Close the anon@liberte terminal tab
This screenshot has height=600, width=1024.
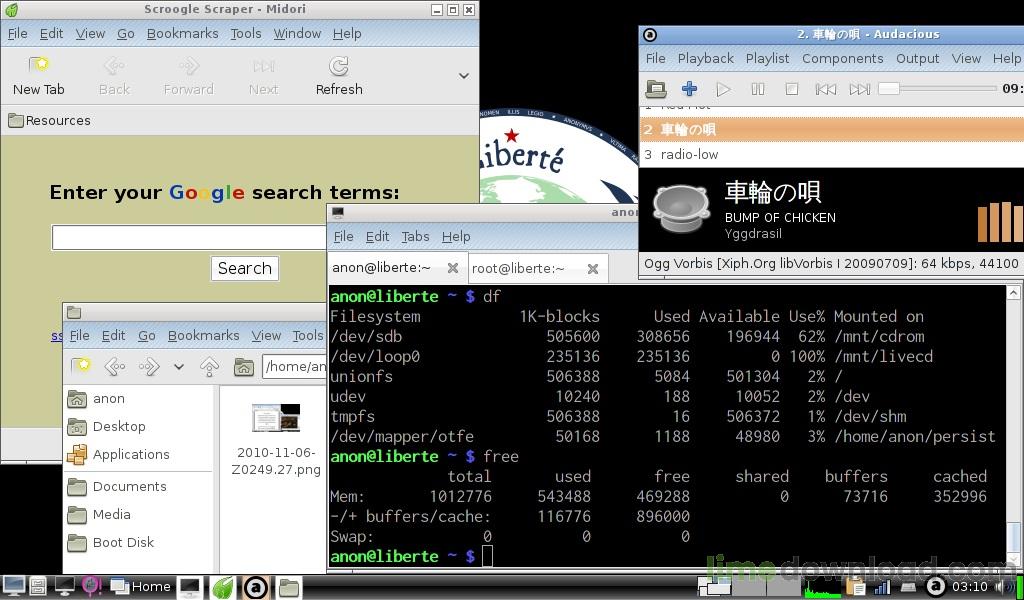[x=453, y=268]
